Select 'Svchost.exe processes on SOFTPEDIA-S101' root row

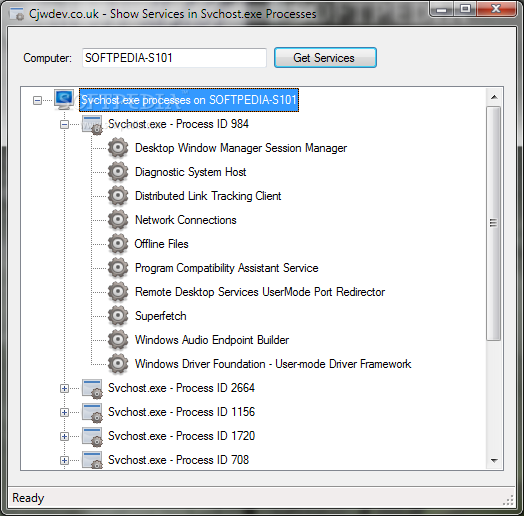tap(189, 100)
